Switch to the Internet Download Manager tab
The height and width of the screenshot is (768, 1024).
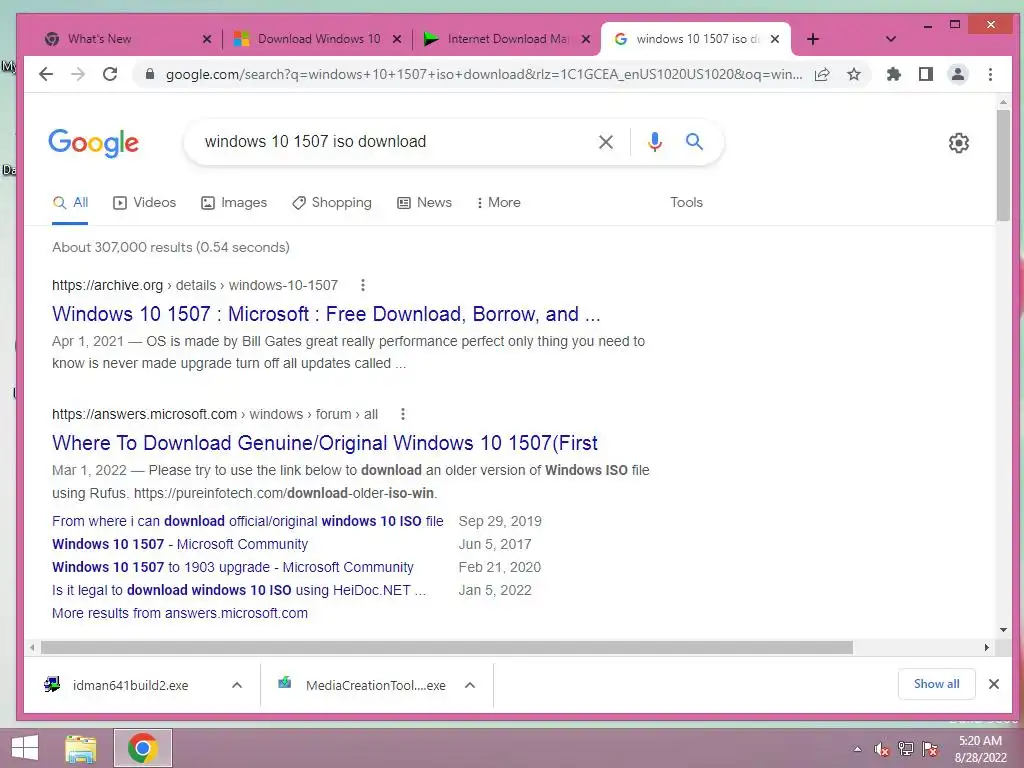tap(507, 39)
